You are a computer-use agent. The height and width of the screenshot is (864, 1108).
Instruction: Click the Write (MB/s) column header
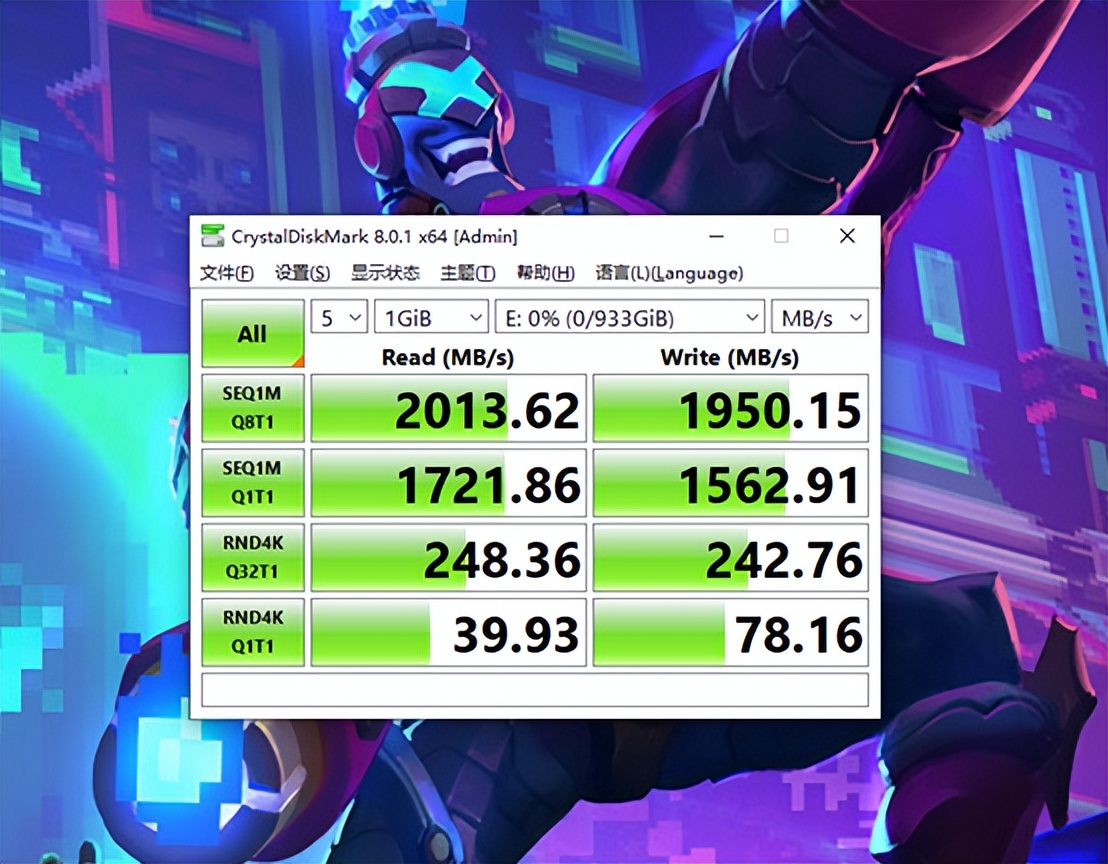[730, 357]
